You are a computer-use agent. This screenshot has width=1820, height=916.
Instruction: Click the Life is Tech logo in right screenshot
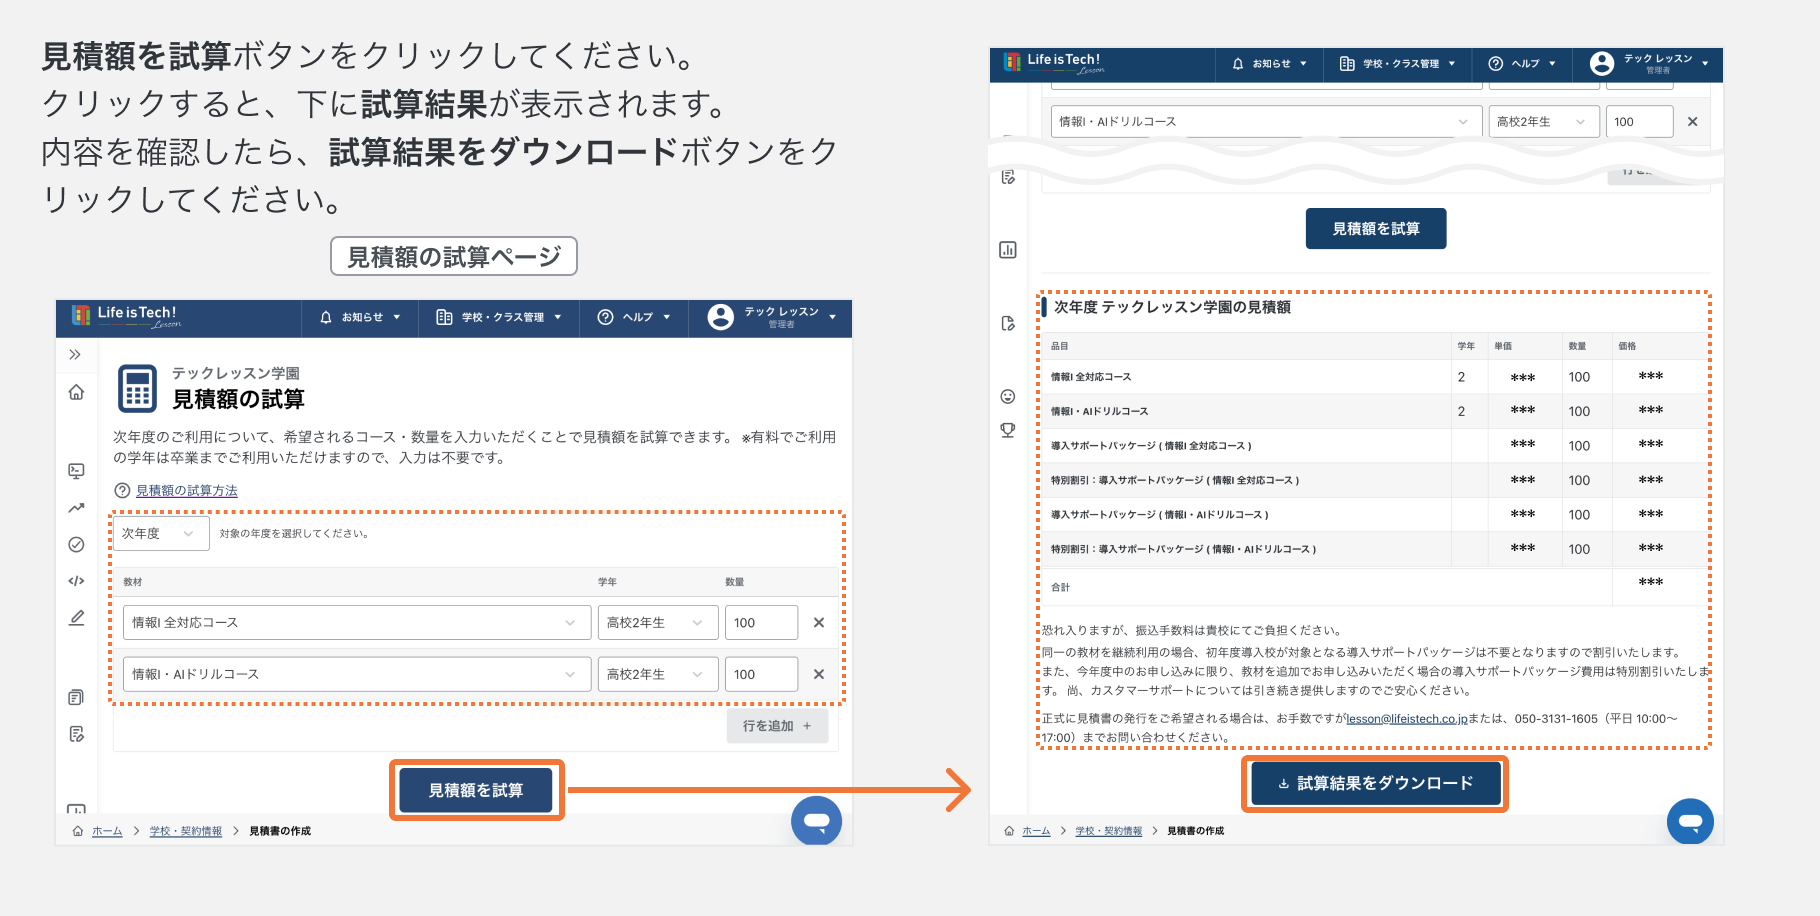click(x=1054, y=63)
